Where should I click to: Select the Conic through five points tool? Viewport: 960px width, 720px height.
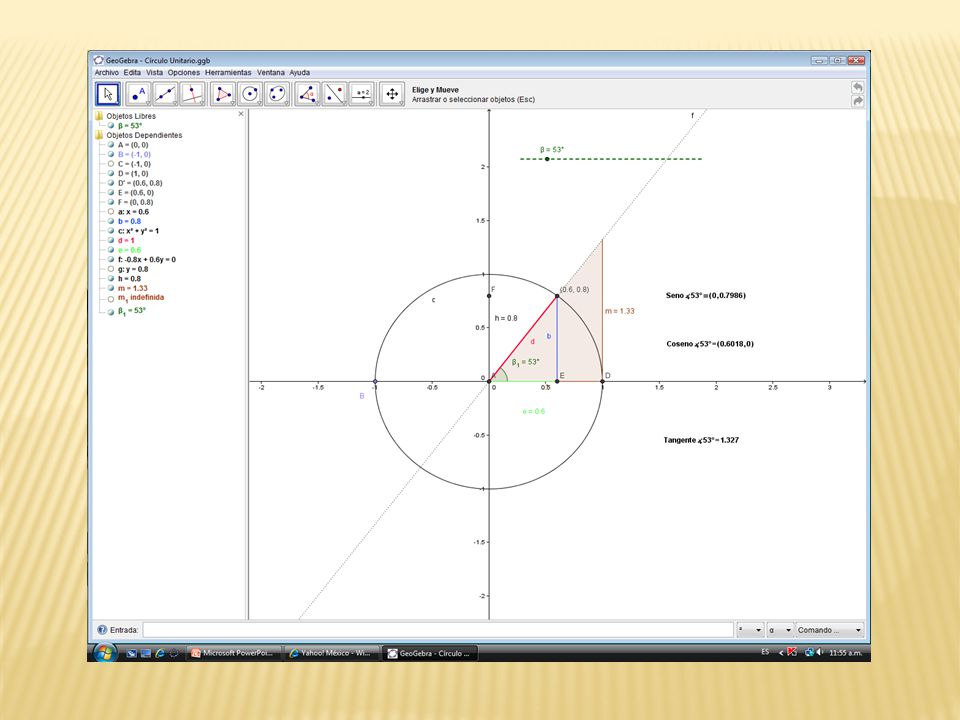(277, 94)
